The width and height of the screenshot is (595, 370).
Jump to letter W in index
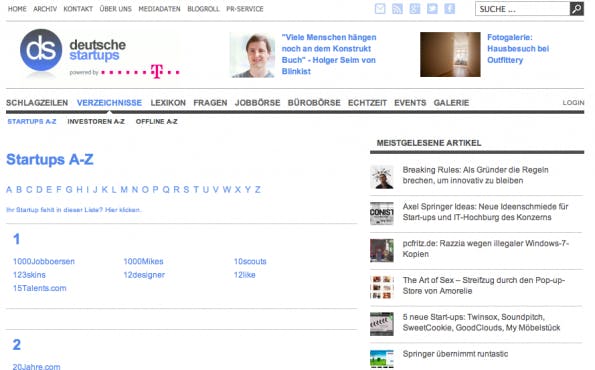coord(227,190)
